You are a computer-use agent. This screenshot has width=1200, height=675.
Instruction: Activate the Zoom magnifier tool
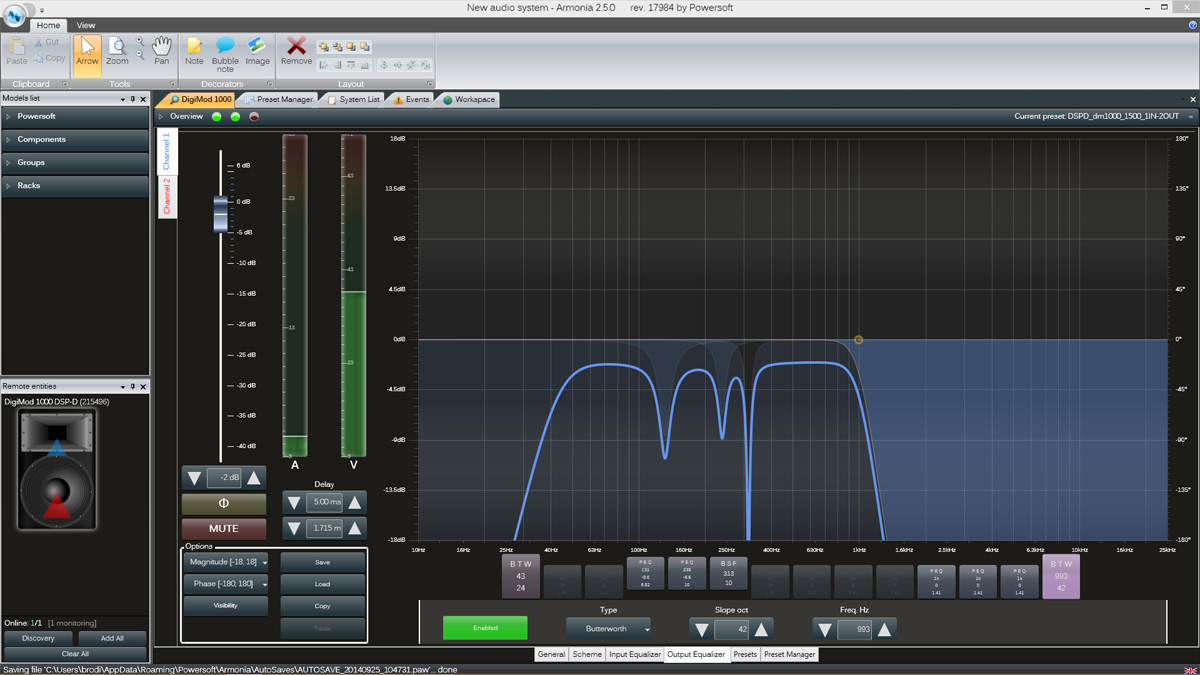tap(117, 52)
